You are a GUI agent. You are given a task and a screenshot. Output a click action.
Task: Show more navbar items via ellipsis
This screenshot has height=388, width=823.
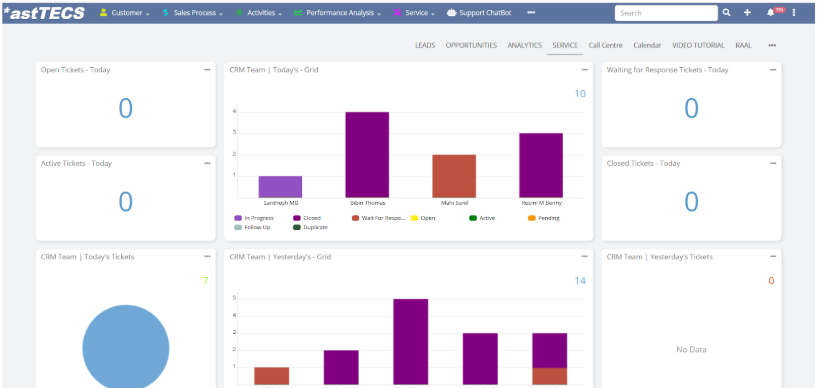tap(531, 13)
